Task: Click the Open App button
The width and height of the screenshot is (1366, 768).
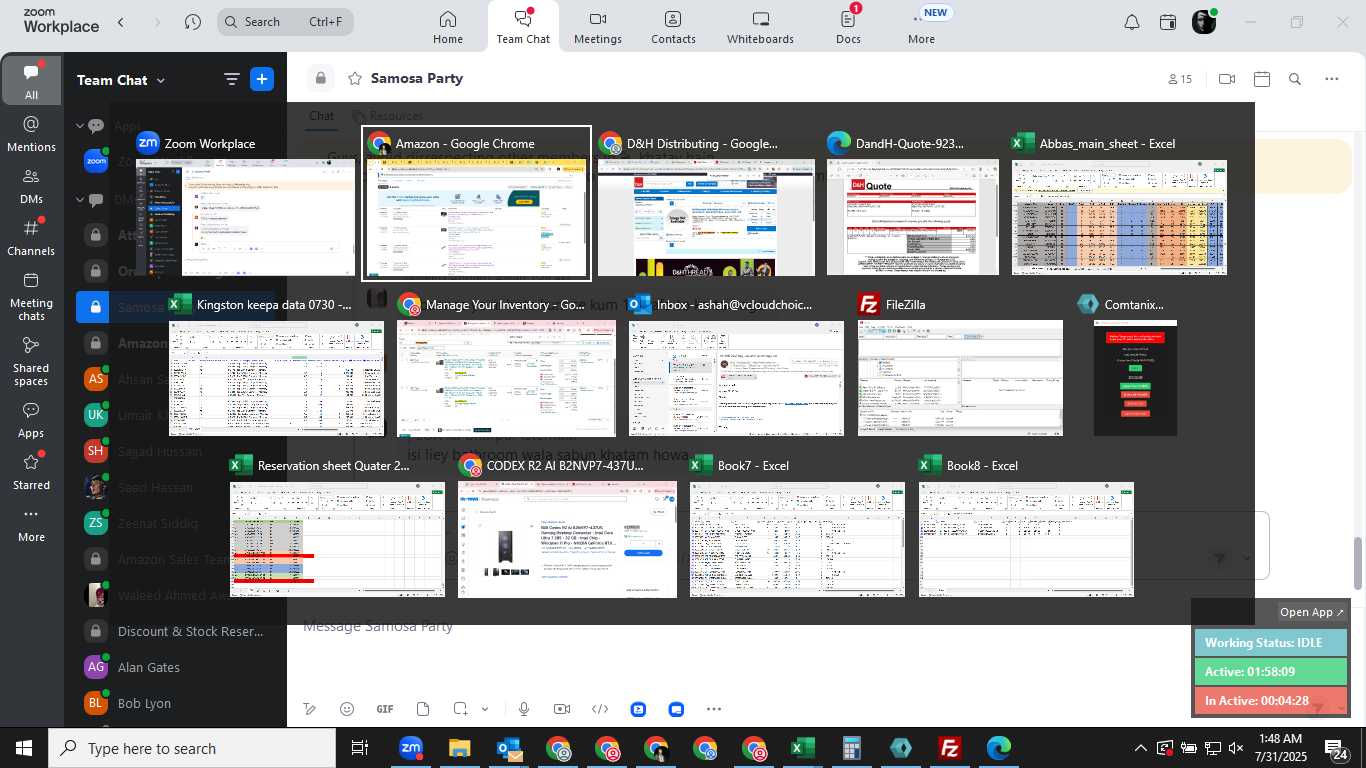Action: [x=1312, y=612]
